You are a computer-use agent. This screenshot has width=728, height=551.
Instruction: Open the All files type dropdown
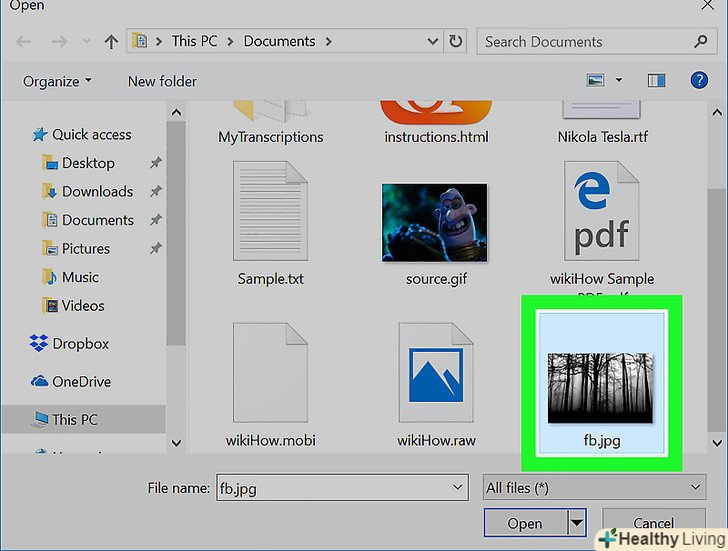(x=594, y=488)
